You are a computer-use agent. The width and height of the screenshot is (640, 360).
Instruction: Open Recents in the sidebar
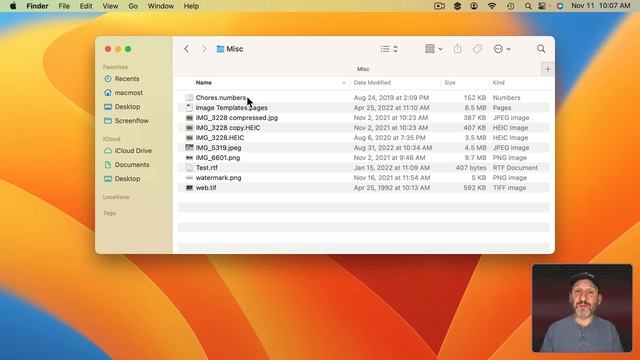127,79
